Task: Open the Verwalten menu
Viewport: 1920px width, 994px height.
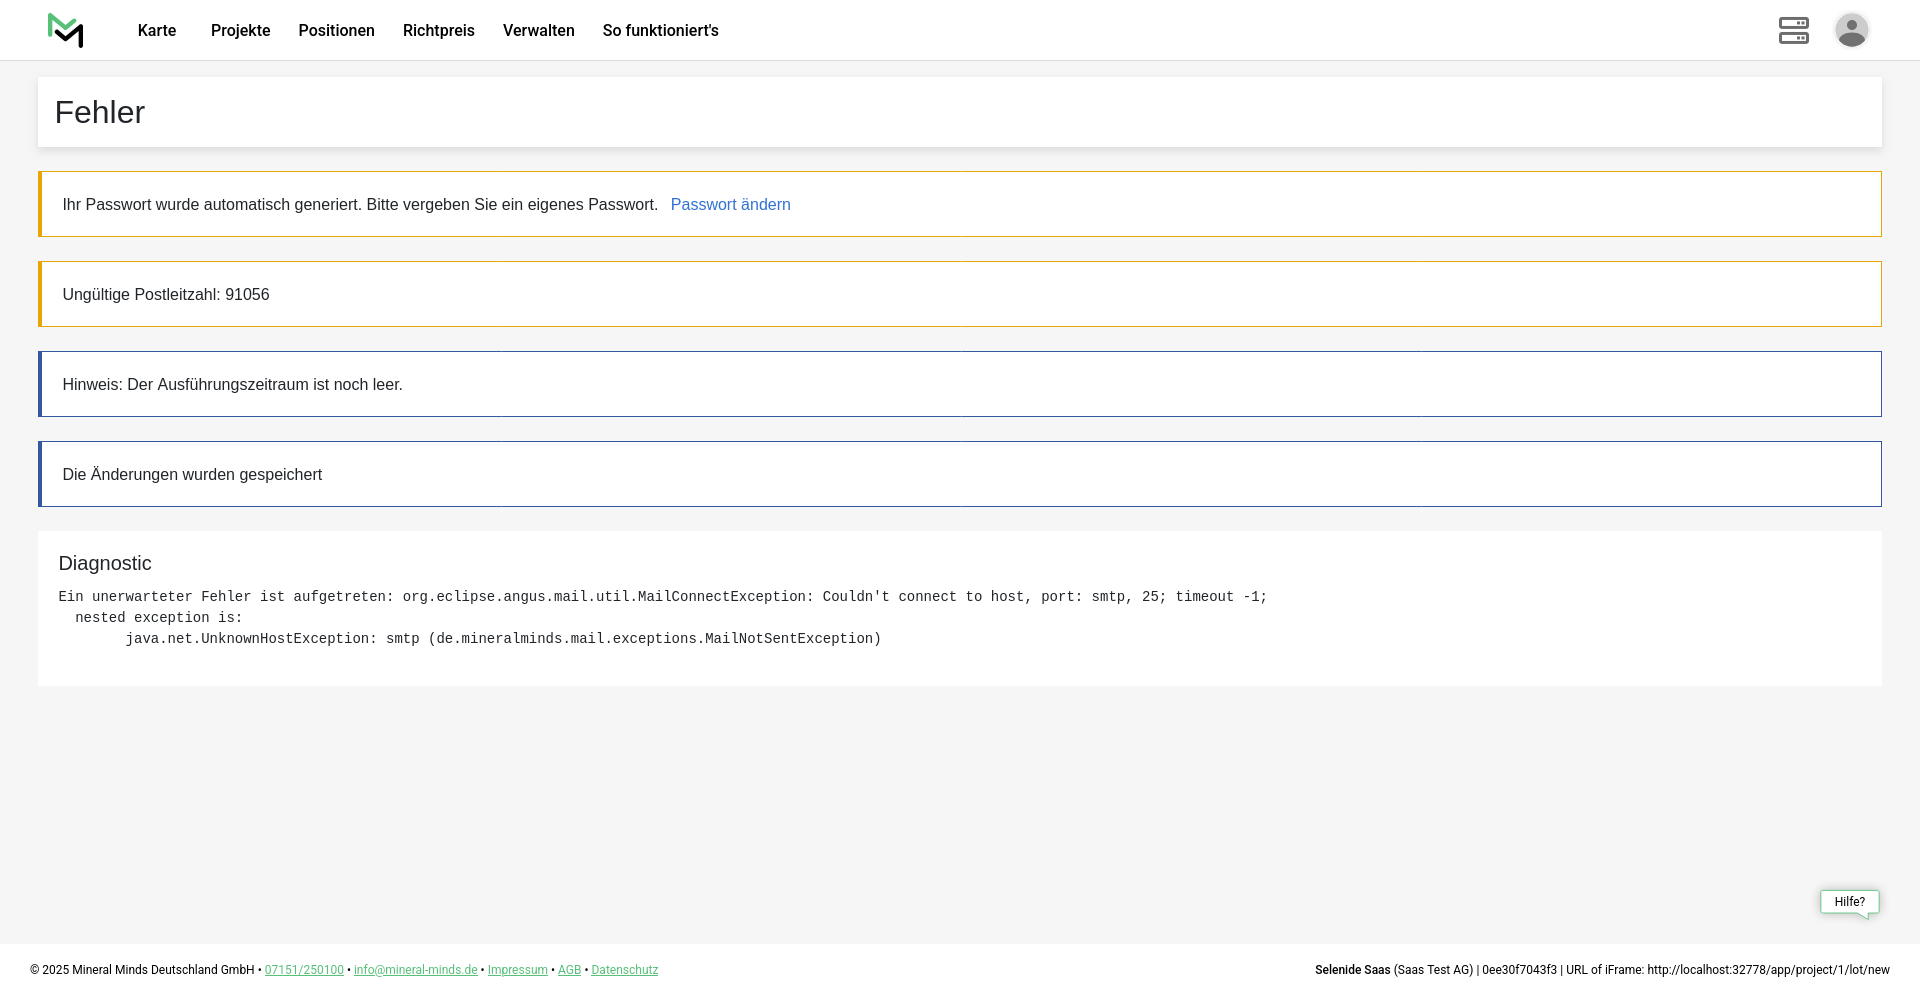Action: coord(538,31)
